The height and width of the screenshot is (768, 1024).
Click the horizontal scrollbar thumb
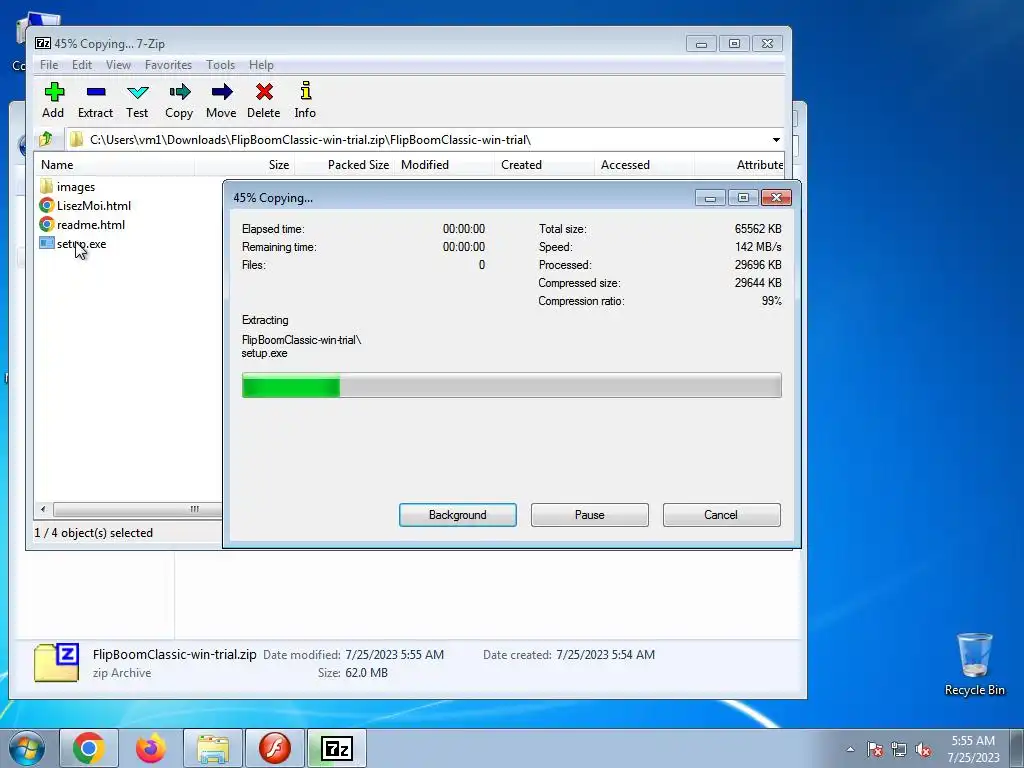tap(137, 509)
